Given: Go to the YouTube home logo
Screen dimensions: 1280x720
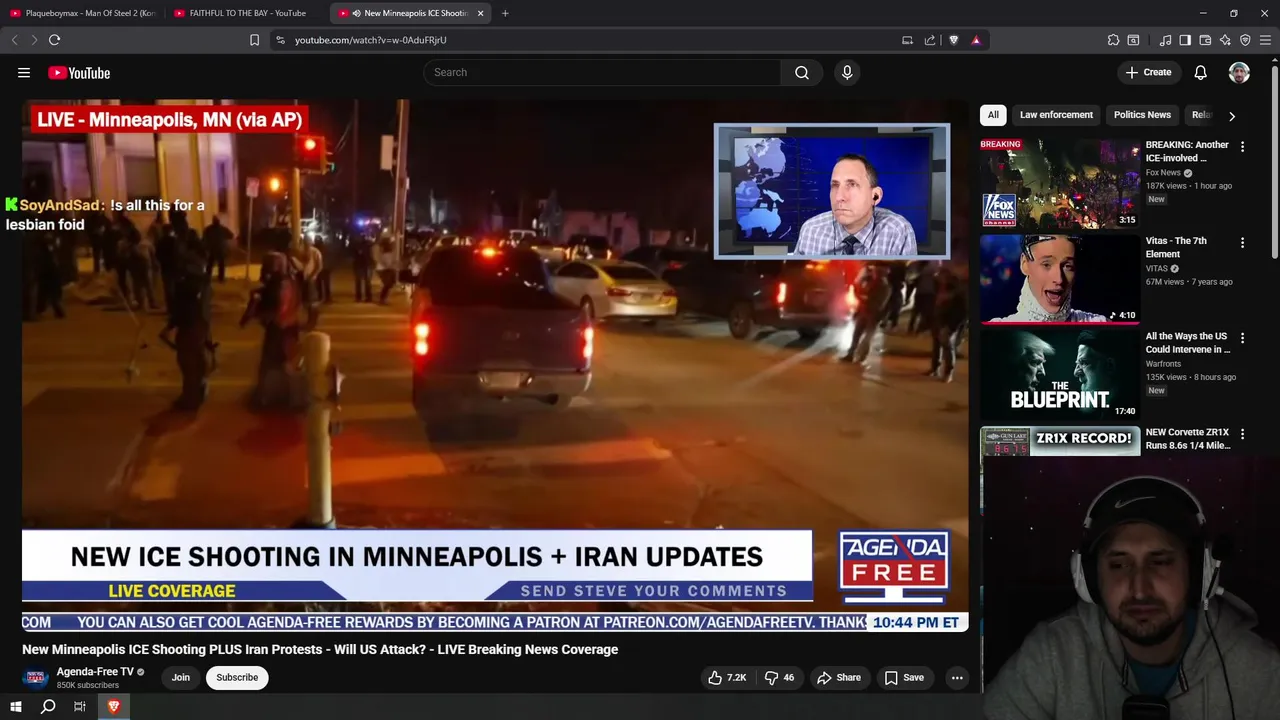Looking at the screenshot, I should coord(79,72).
